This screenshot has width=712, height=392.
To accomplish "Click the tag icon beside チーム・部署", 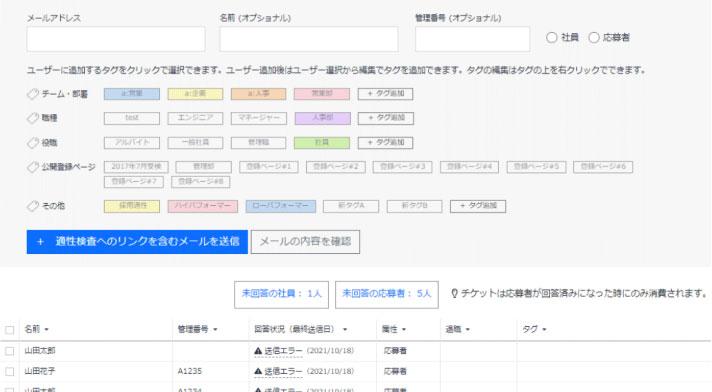I will coord(33,94).
